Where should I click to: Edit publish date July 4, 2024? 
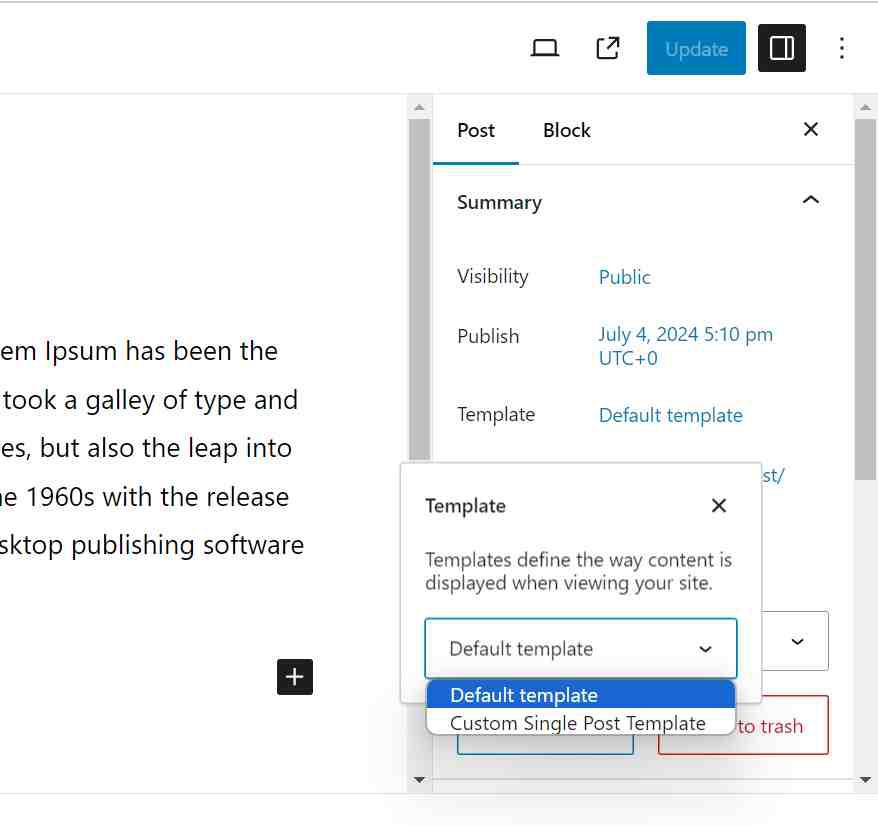(685, 346)
